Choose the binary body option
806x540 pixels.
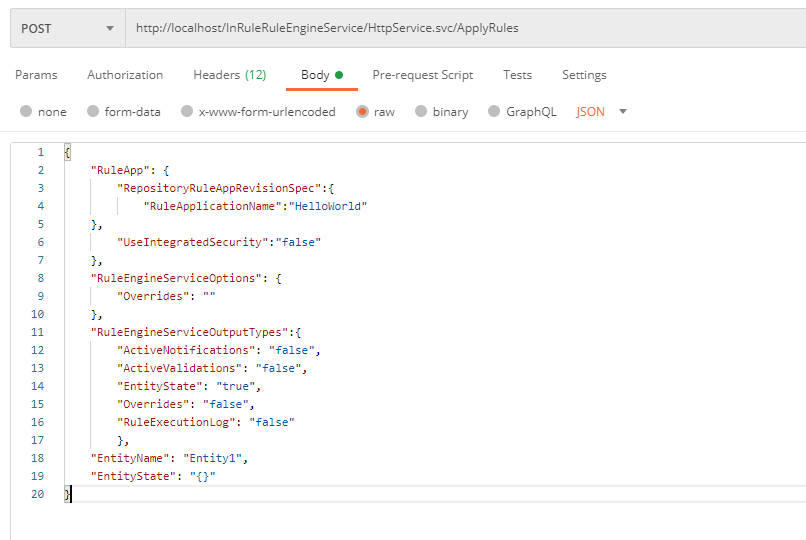pyautogui.click(x=421, y=112)
